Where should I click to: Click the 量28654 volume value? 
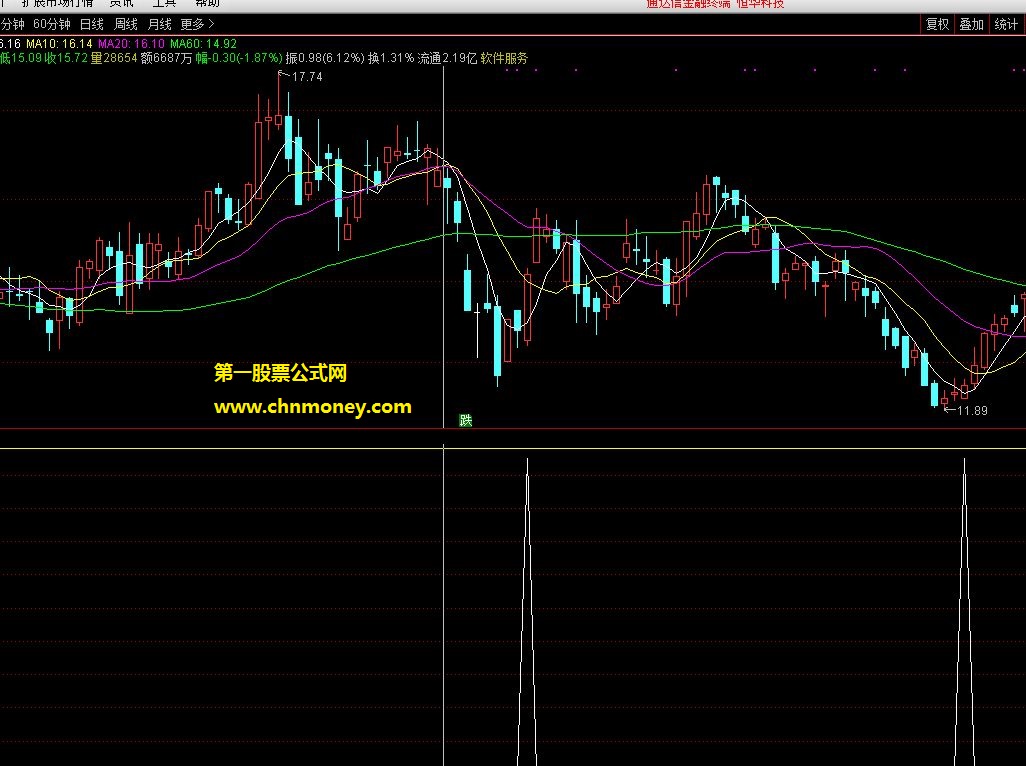coord(114,58)
